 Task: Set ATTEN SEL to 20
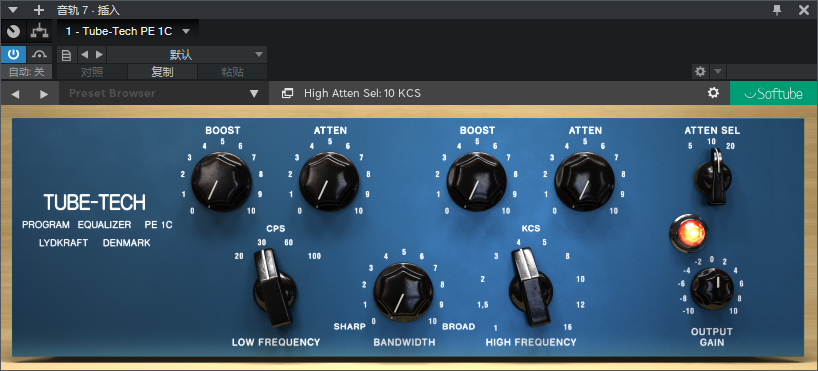click(x=730, y=146)
